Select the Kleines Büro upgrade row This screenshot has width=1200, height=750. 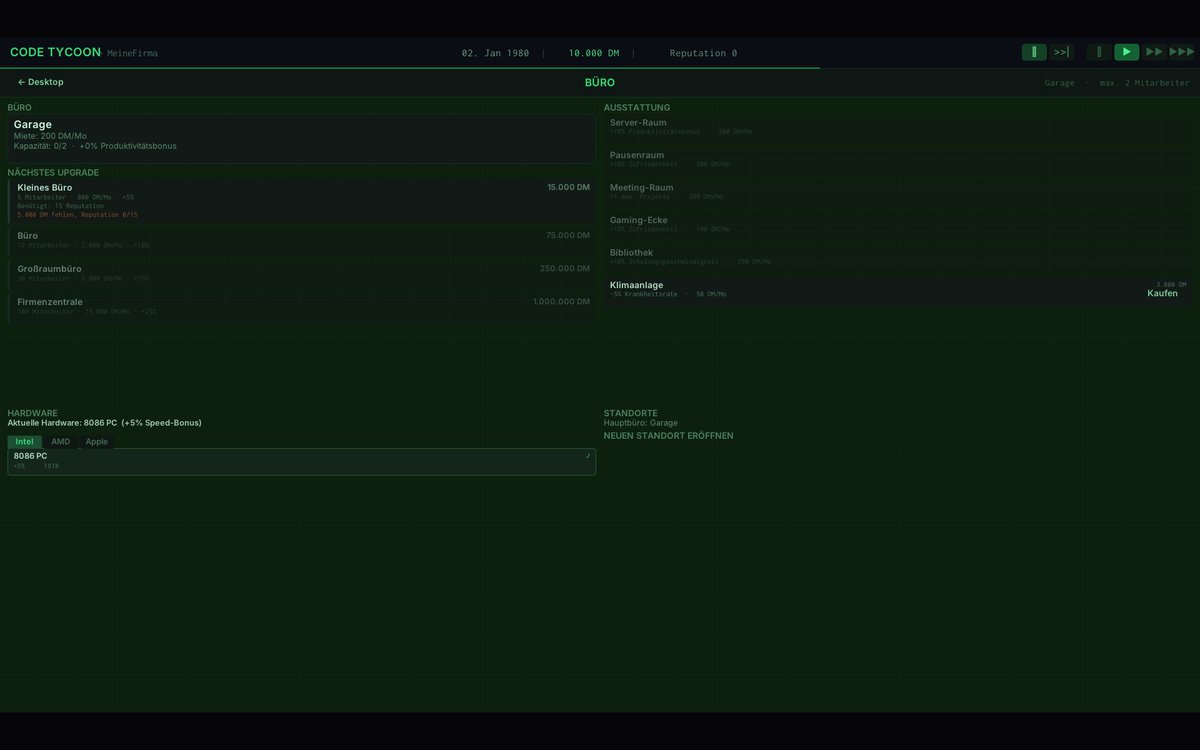pyautogui.click(x=301, y=200)
